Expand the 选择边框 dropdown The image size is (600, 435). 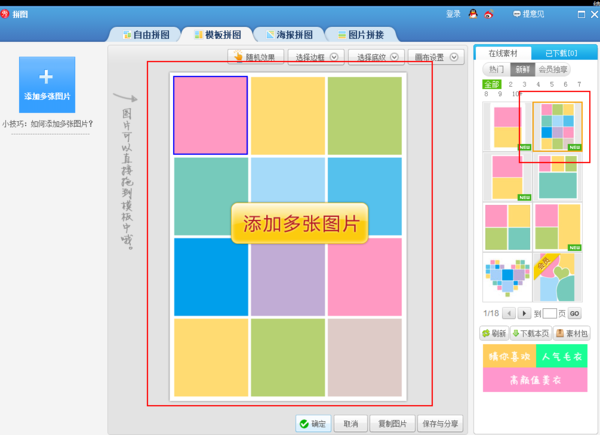316,57
